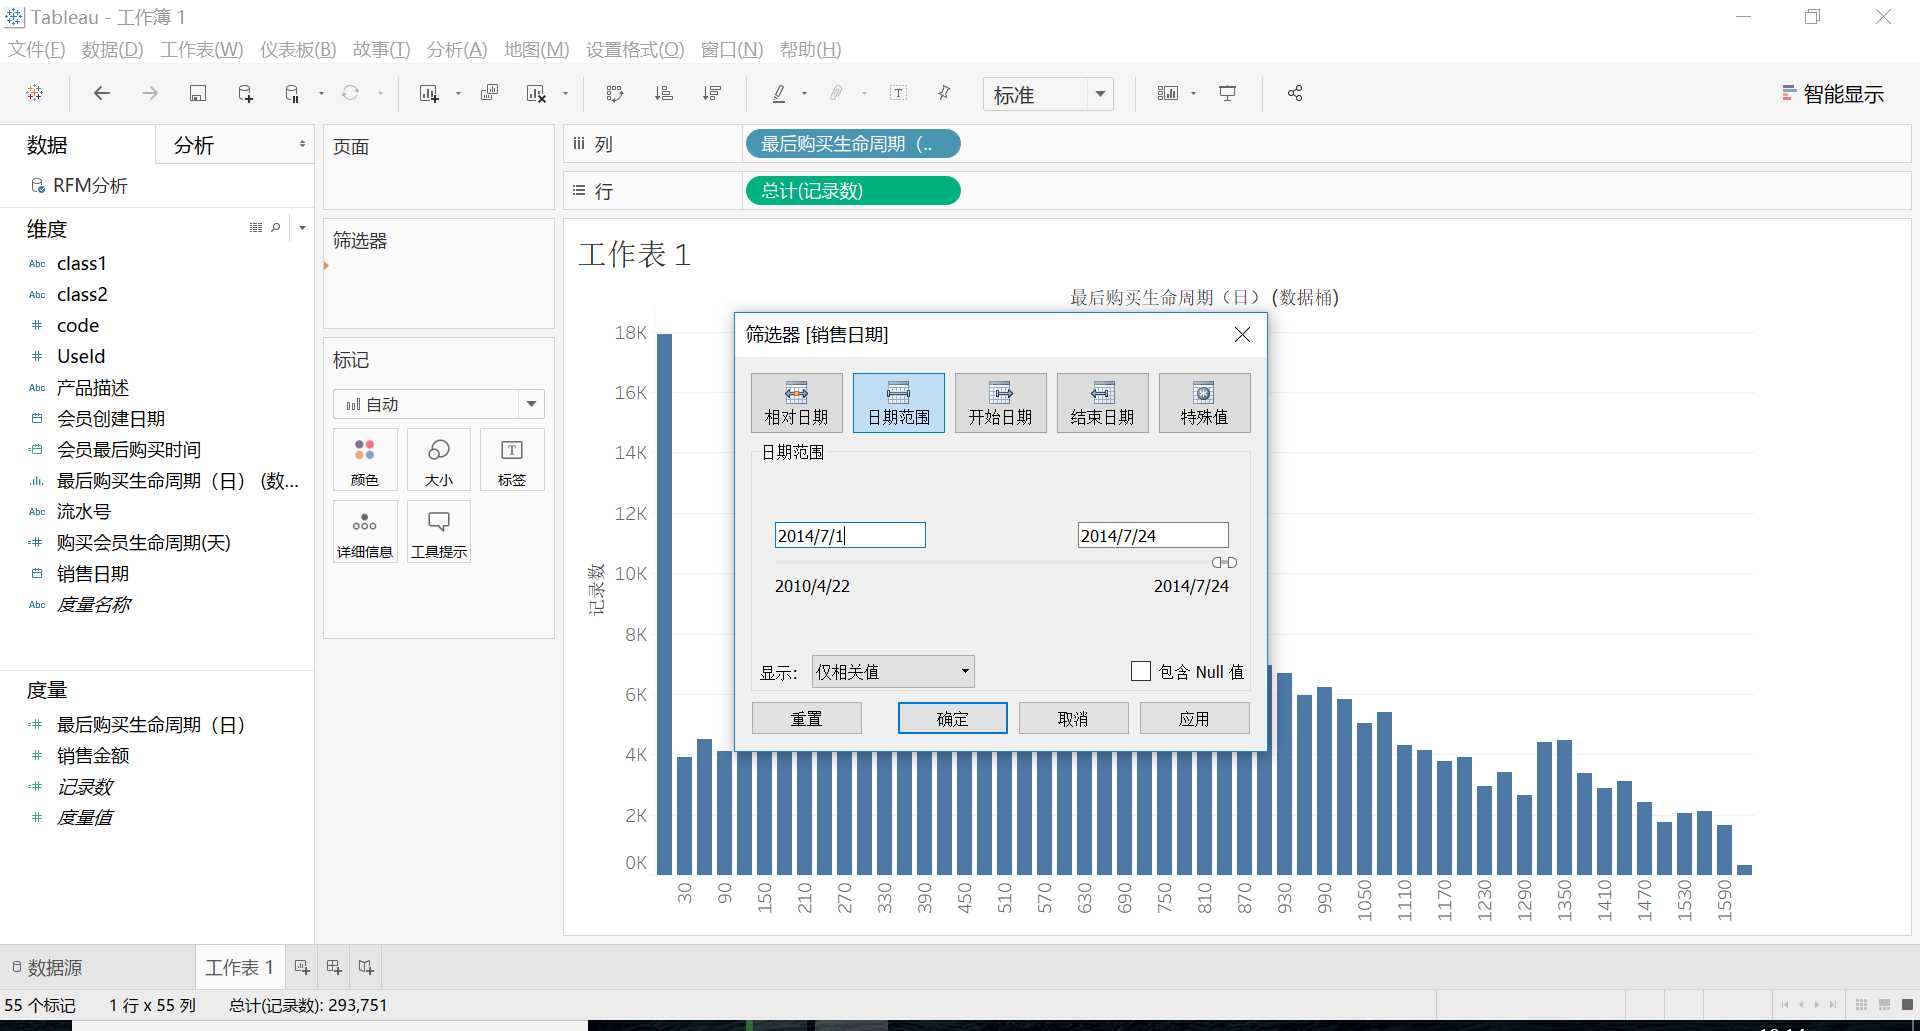Viewport: 1920px width, 1031px height.
Task: Select the 结束日期 filter mode
Action: coord(1103,403)
